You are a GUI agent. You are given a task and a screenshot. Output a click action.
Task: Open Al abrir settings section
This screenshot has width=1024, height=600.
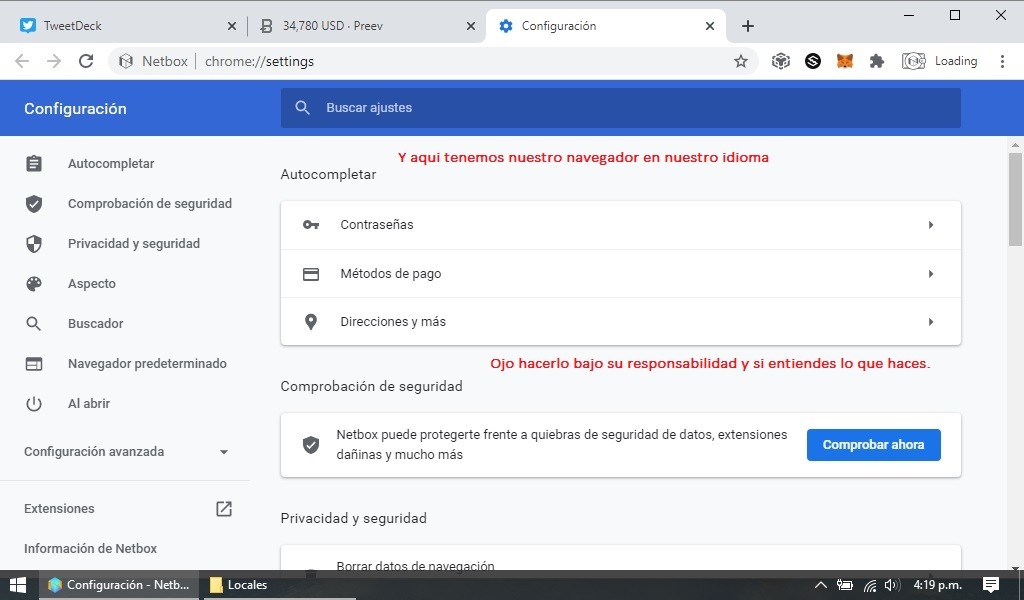tap(89, 403)
